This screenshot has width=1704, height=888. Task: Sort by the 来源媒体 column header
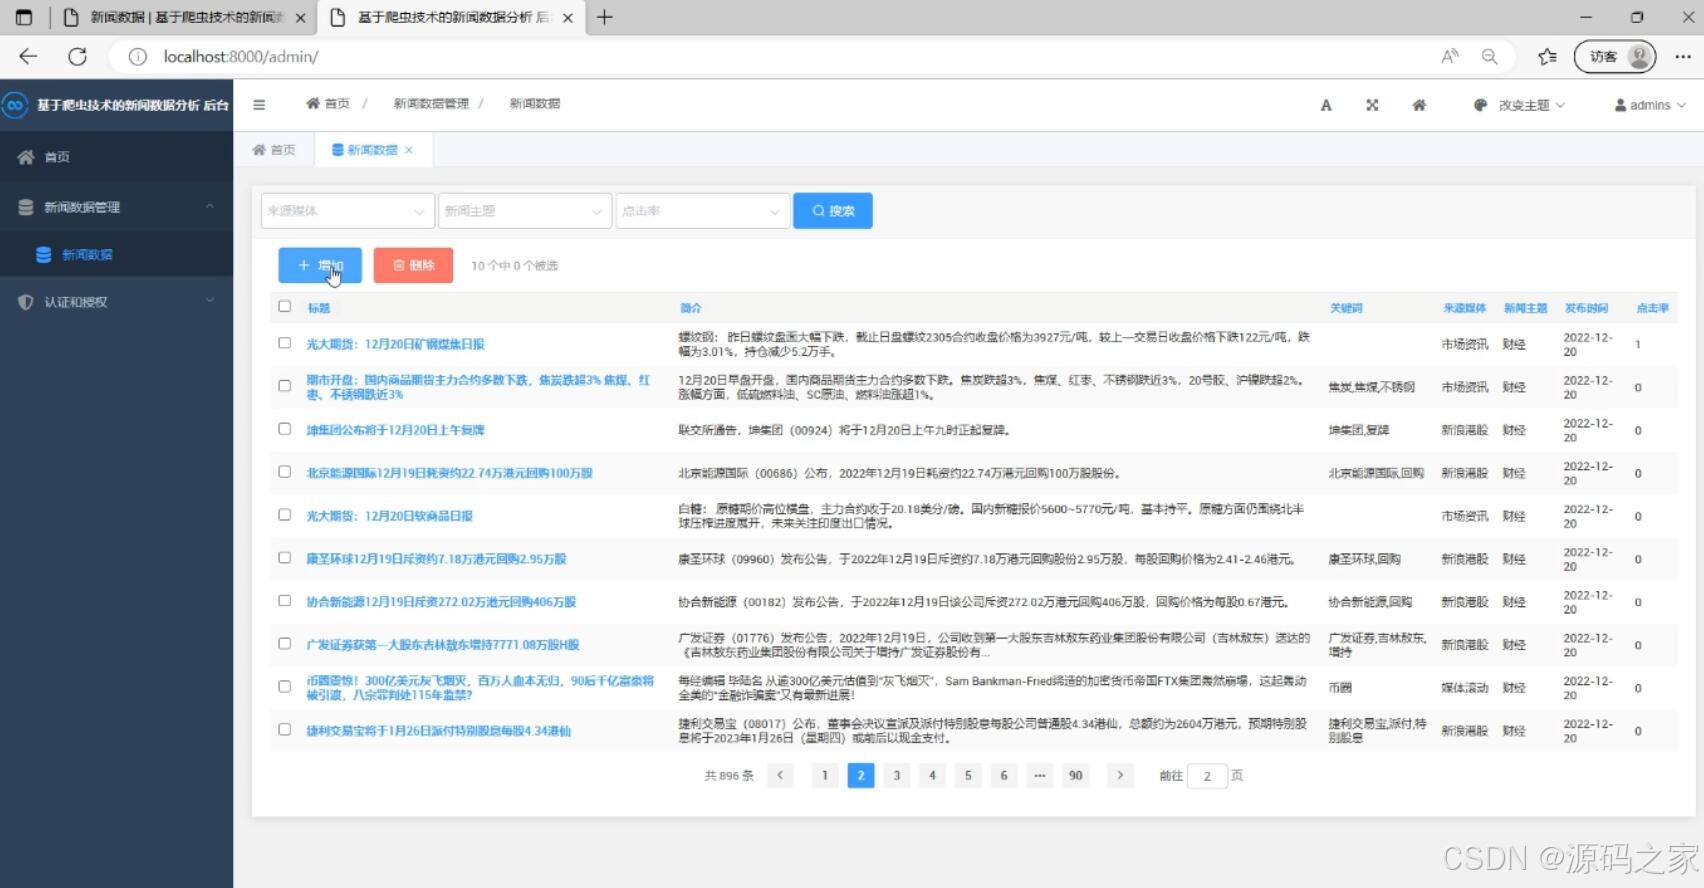point(1464,308)
